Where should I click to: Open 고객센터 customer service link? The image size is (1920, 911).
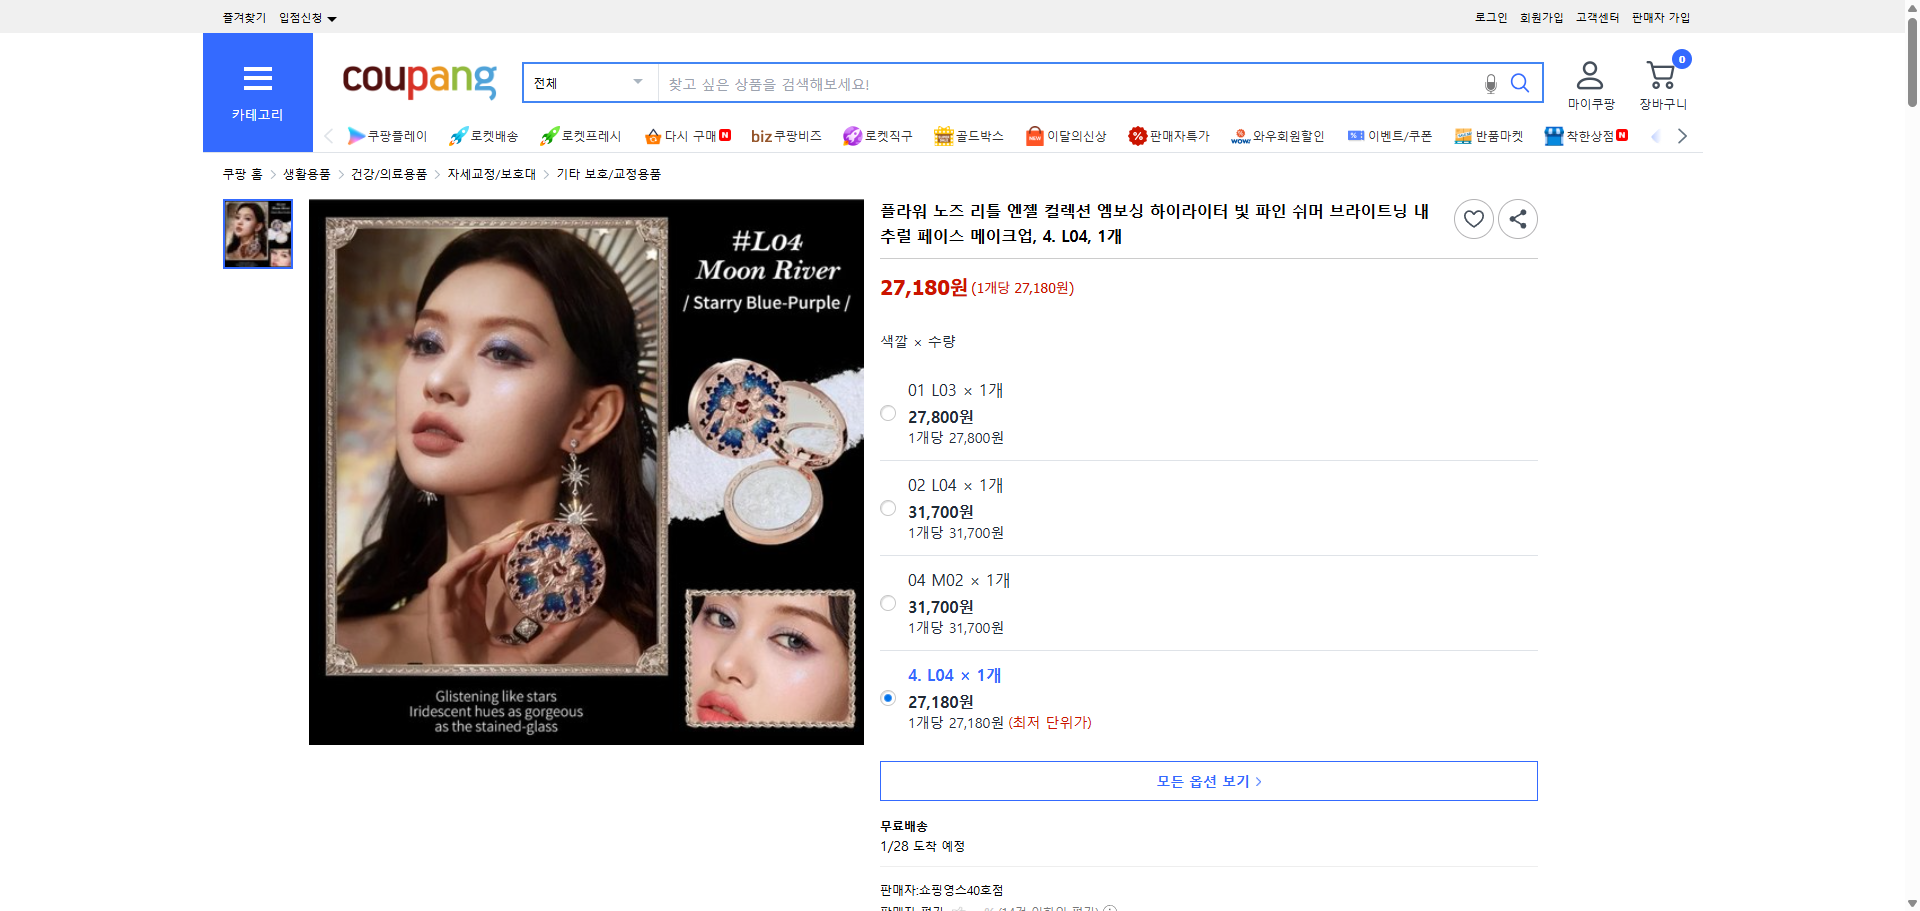(1596, 17)
